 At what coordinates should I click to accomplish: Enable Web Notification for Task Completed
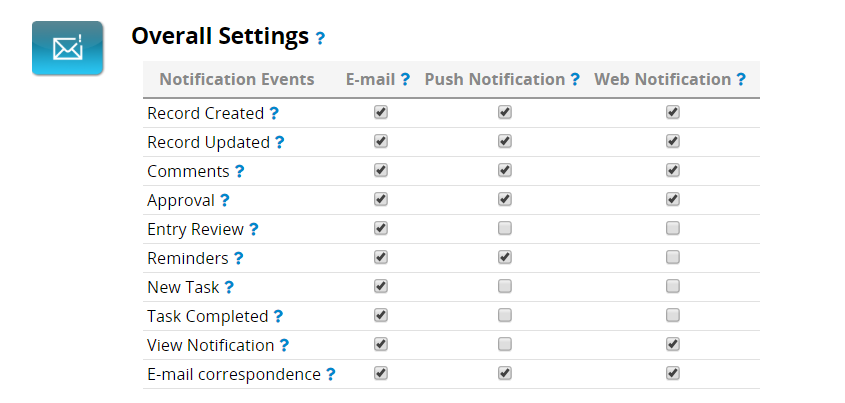tap(673, 315)
